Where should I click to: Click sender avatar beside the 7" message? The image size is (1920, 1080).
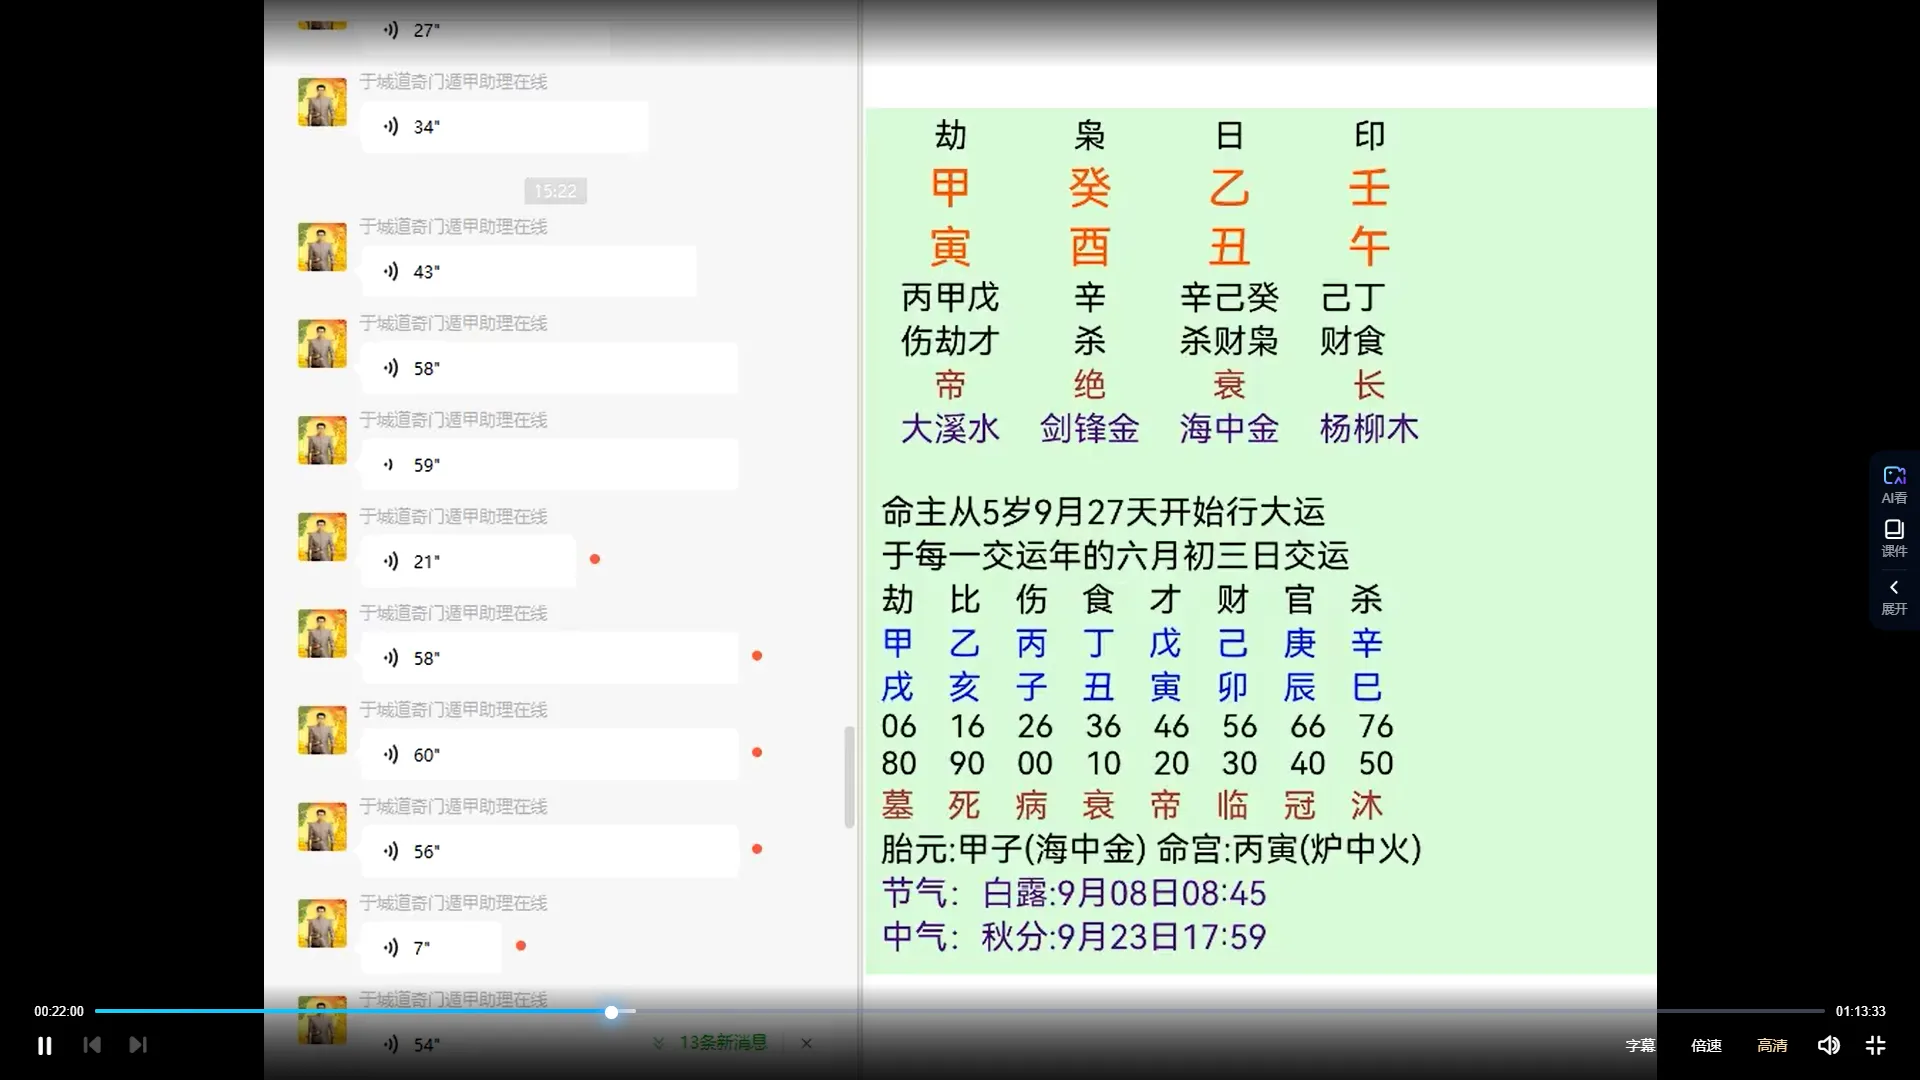coord(322,924)
